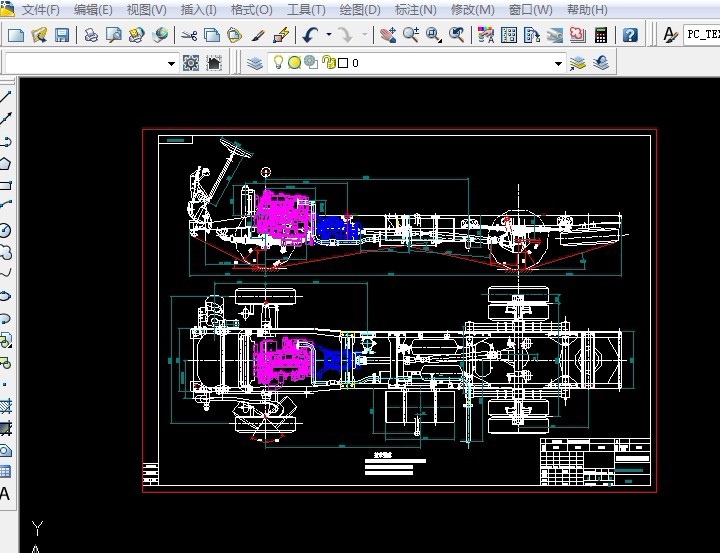Image resolution: width=720 pixels, height=553 pixels.
Task: Click the Copy icon
Action: click(212, 35)
